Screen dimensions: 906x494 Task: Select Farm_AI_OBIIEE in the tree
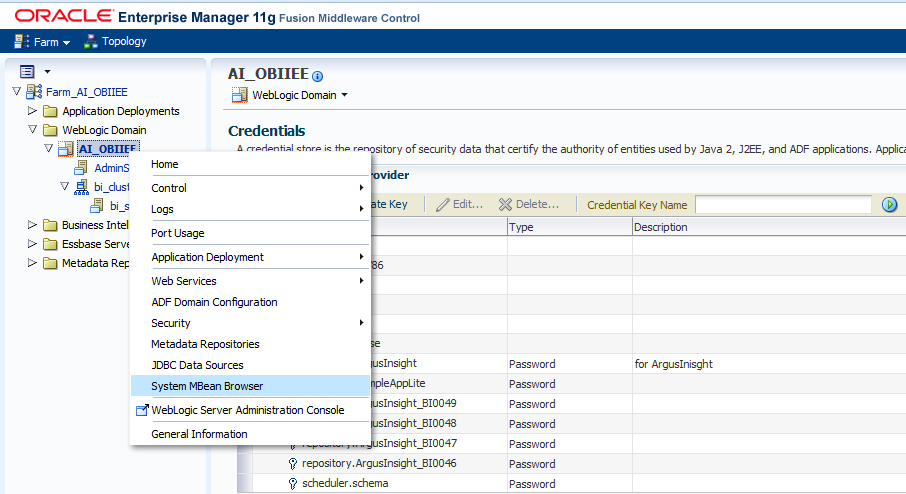[x=87, y=92]
